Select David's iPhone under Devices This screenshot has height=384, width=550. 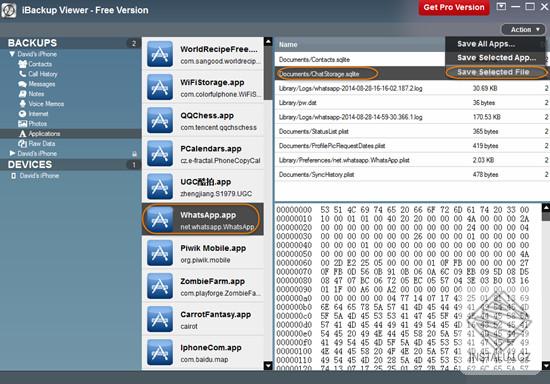[x=34, y=176]
